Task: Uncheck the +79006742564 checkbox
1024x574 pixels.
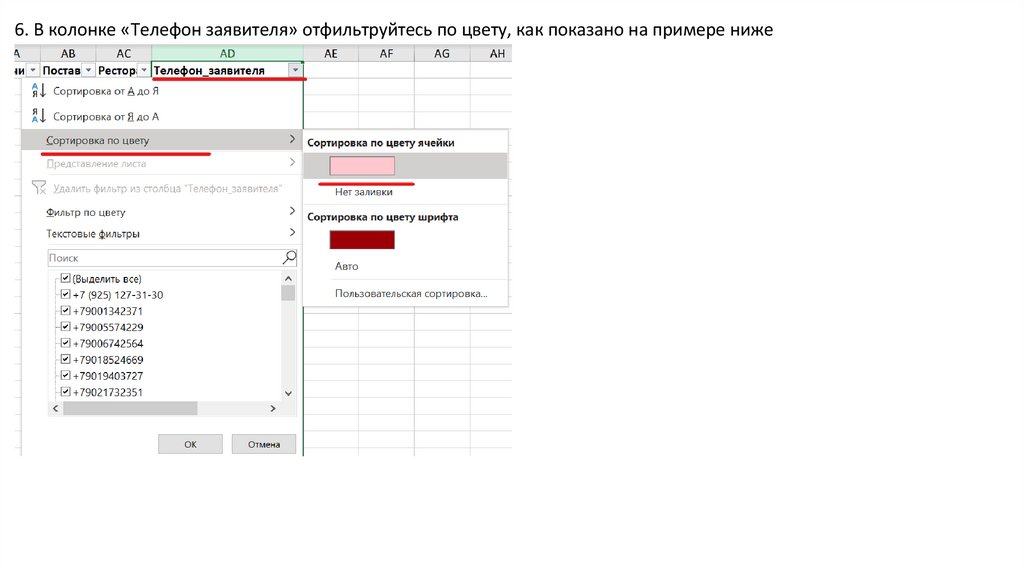Action: point(65,343)
